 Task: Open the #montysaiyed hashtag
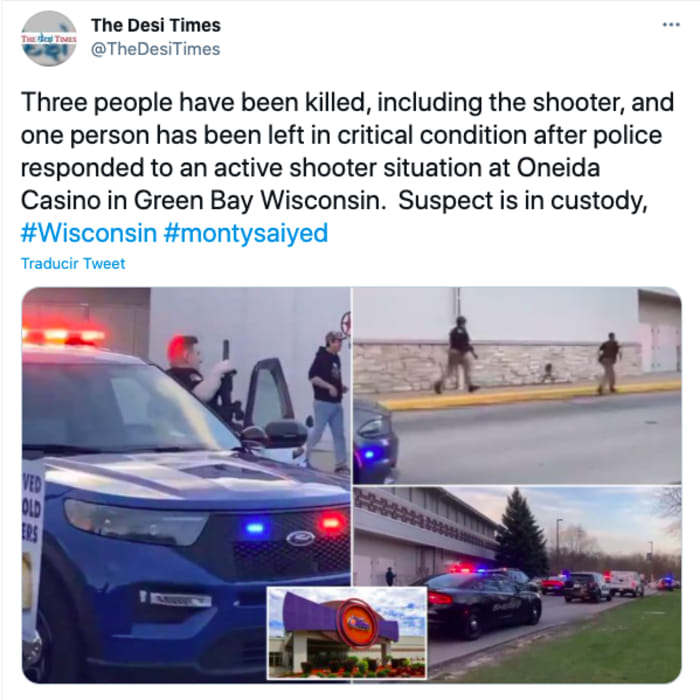246,233
